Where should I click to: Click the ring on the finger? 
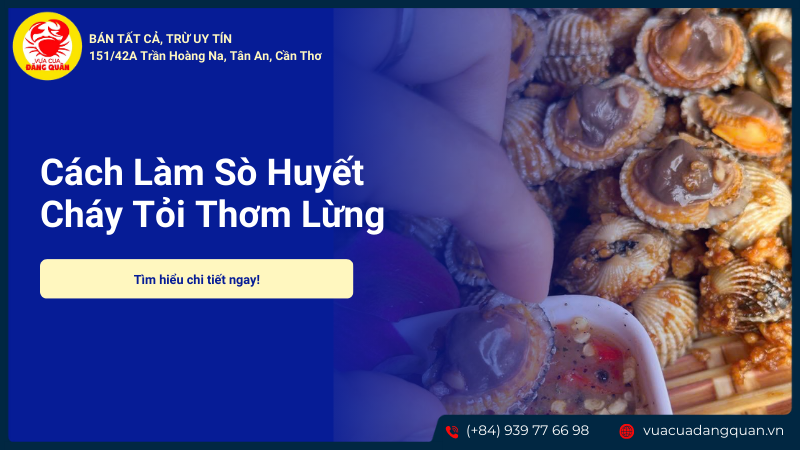[x=397, y=40]
